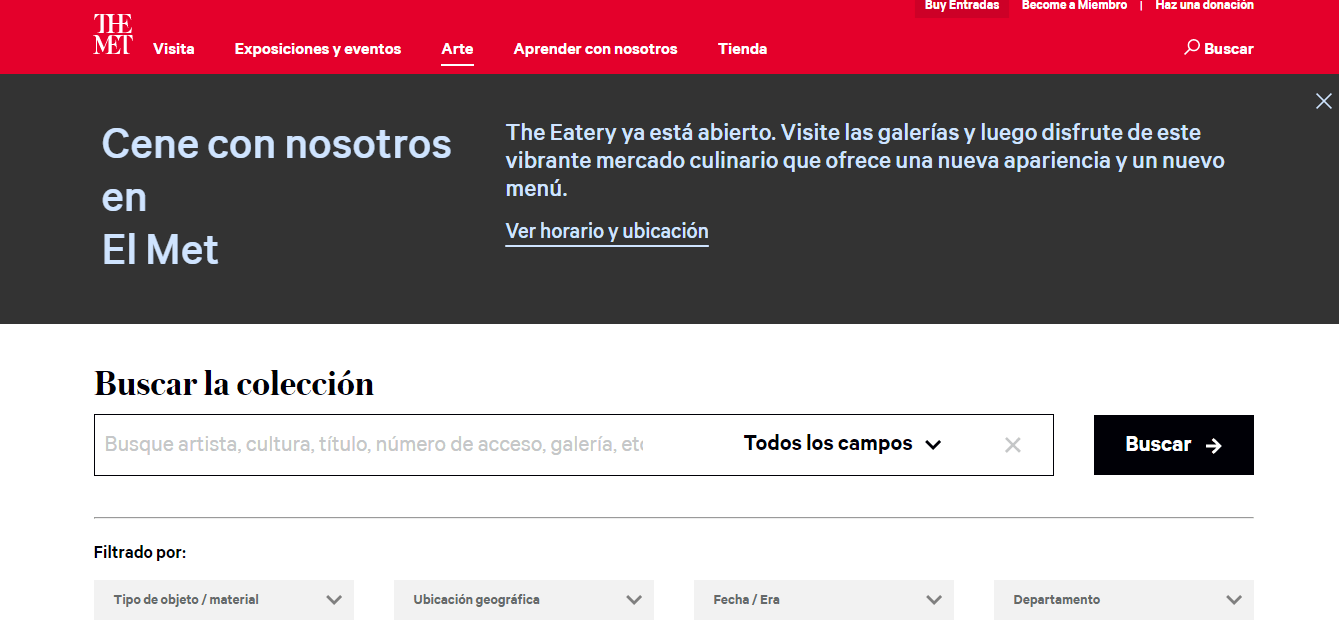Screen dimensions: 1339x641
Task: Click the black Buscar submit button
Action: click(1174, 445)
